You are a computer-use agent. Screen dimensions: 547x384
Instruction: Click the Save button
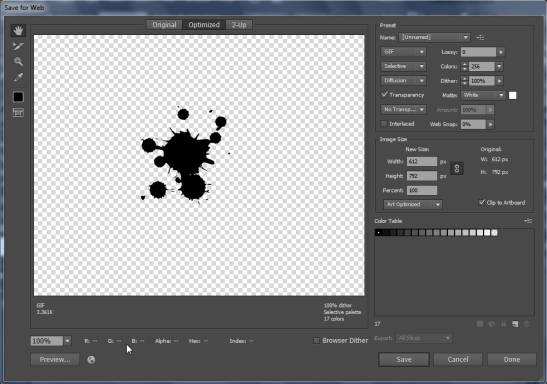click(404, 360)
